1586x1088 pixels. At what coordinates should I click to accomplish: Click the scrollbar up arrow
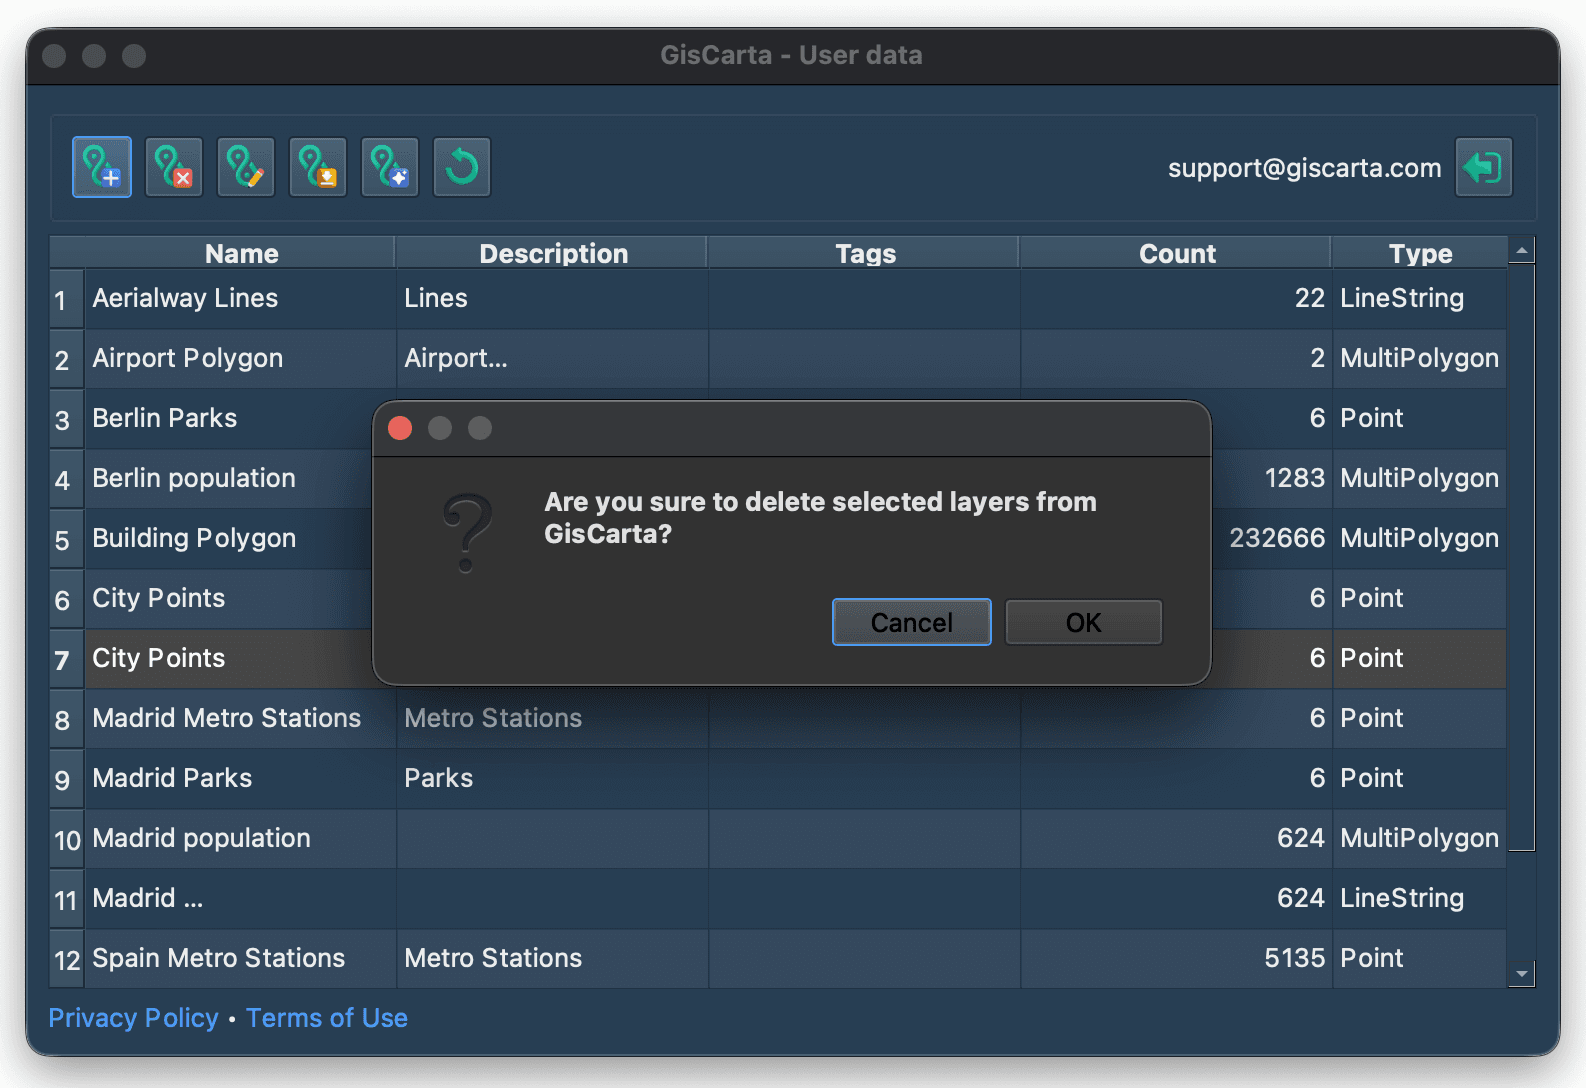1521,250
